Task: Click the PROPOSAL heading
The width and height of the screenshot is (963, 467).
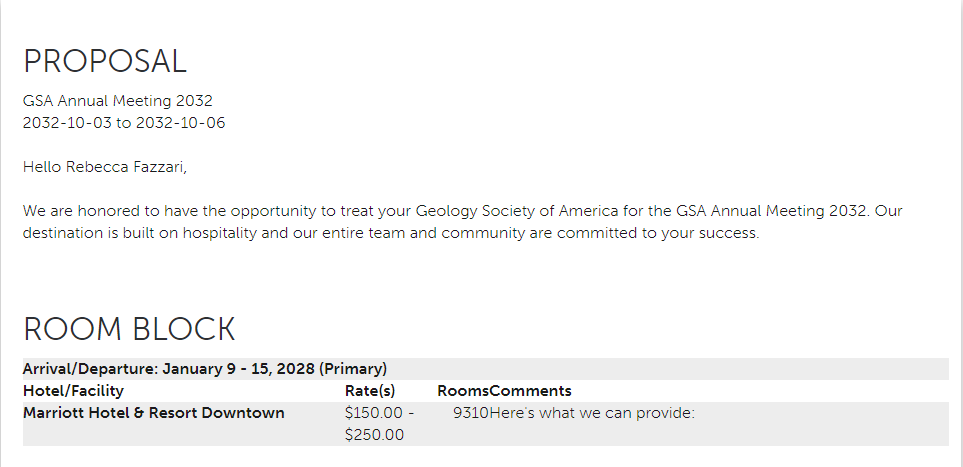Action: pyautogui.click(x=104, y=61)
